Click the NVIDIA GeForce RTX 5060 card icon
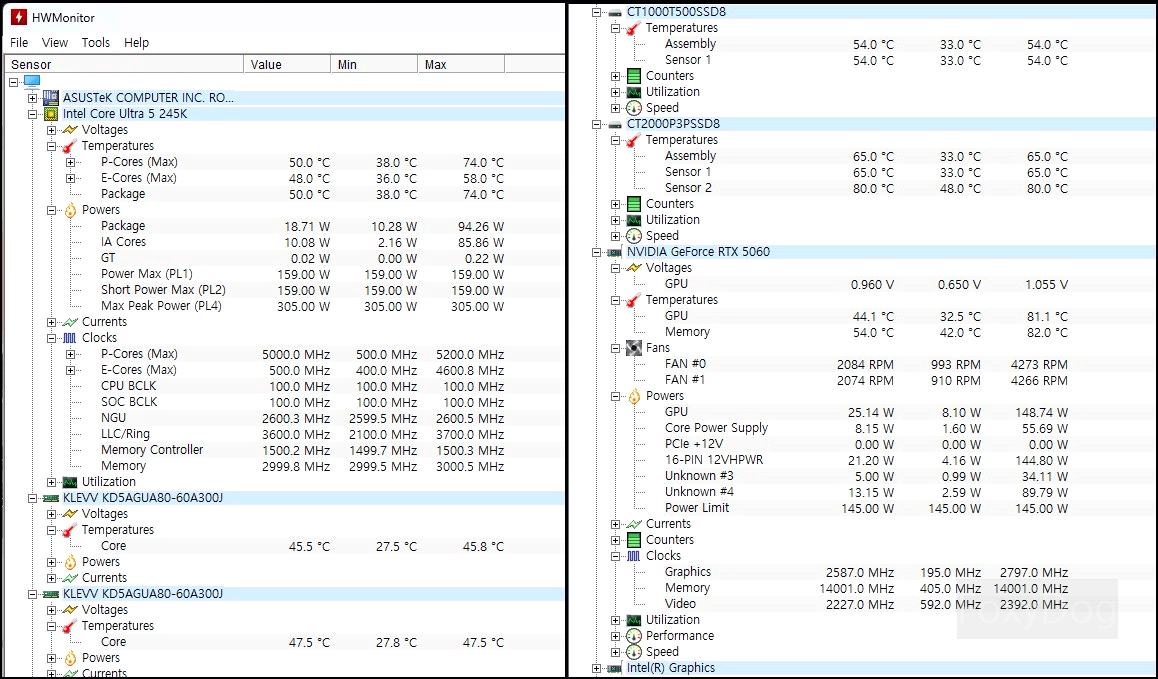 point(615,253)
